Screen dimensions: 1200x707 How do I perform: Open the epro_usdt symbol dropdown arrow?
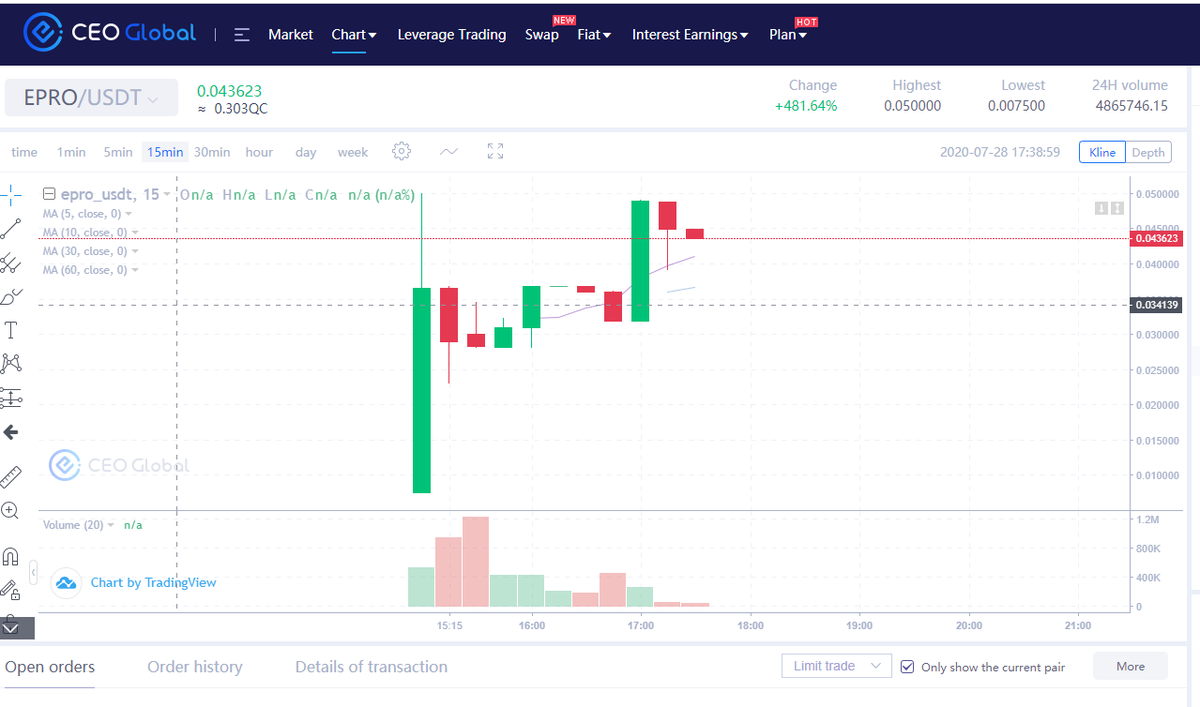click(x=166, y=194)
